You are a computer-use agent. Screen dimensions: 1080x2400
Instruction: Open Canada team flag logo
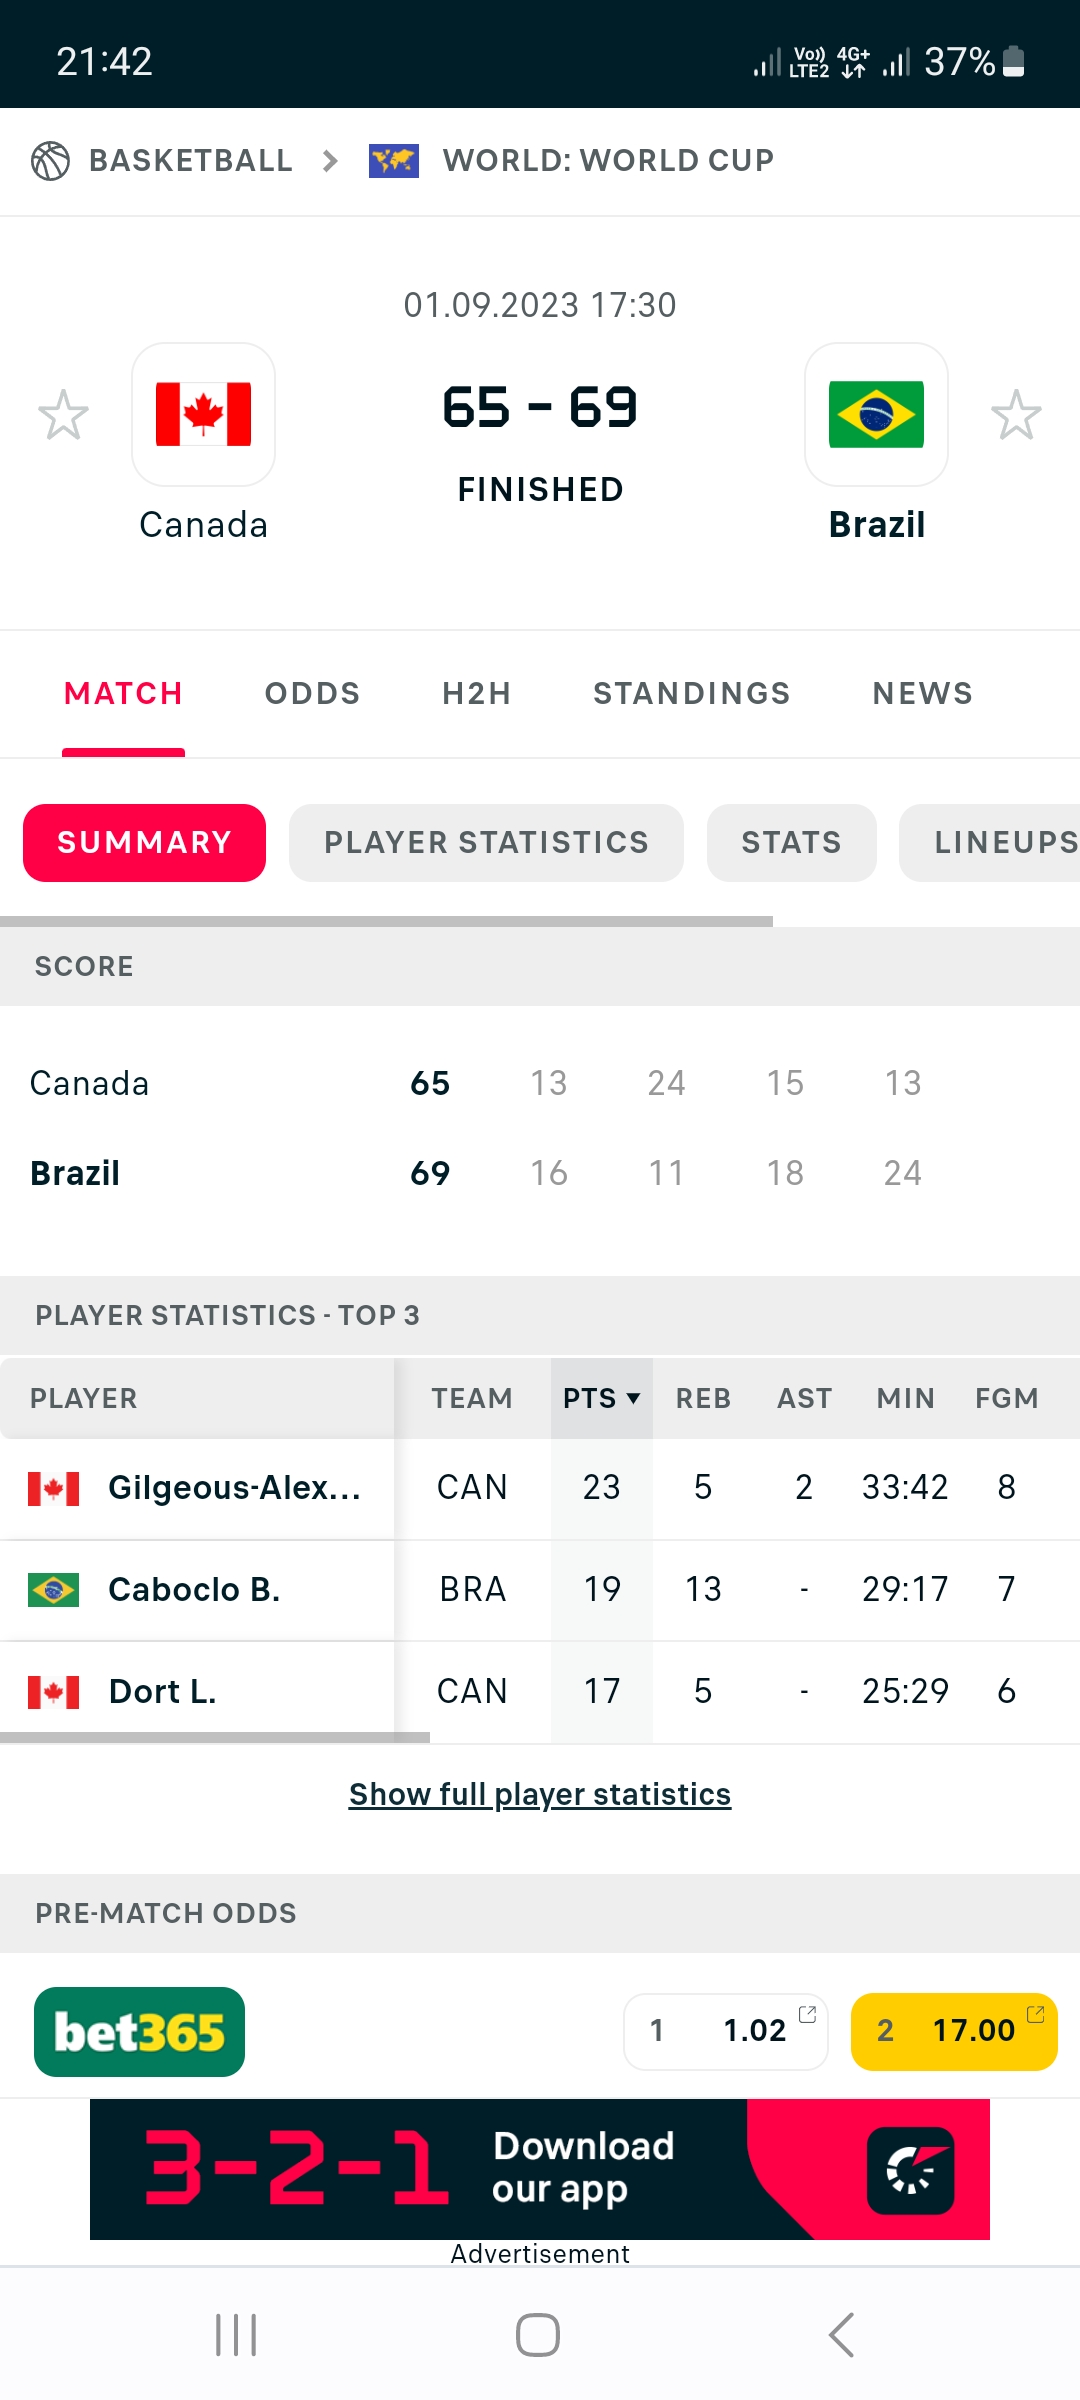pos(203,414)
